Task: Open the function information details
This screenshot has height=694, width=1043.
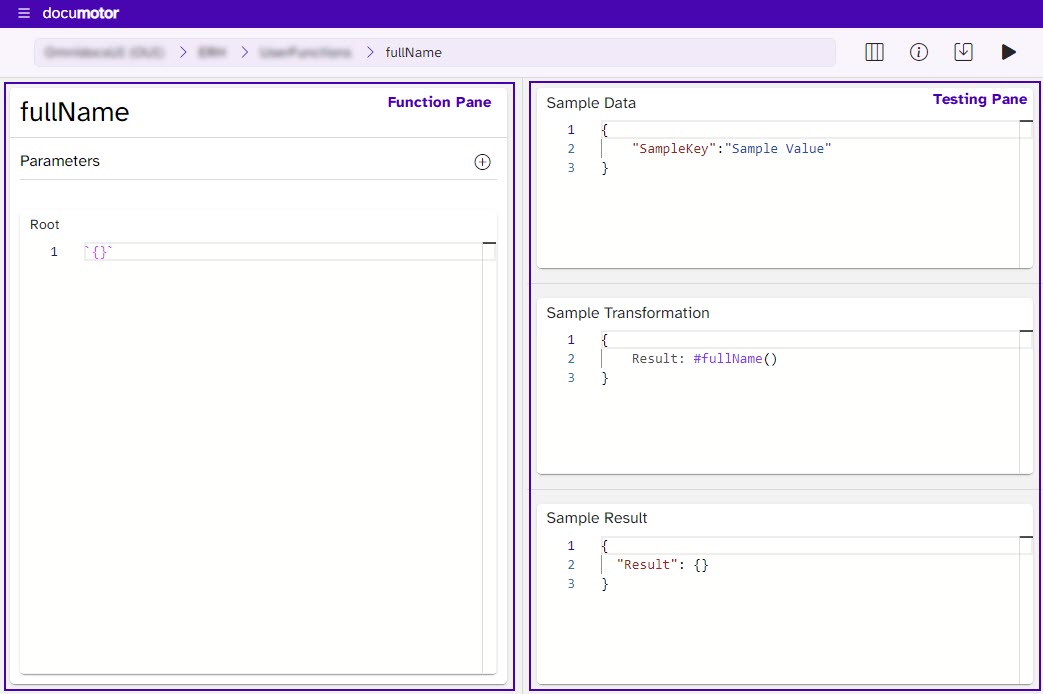Action: (x=919, y=51)
